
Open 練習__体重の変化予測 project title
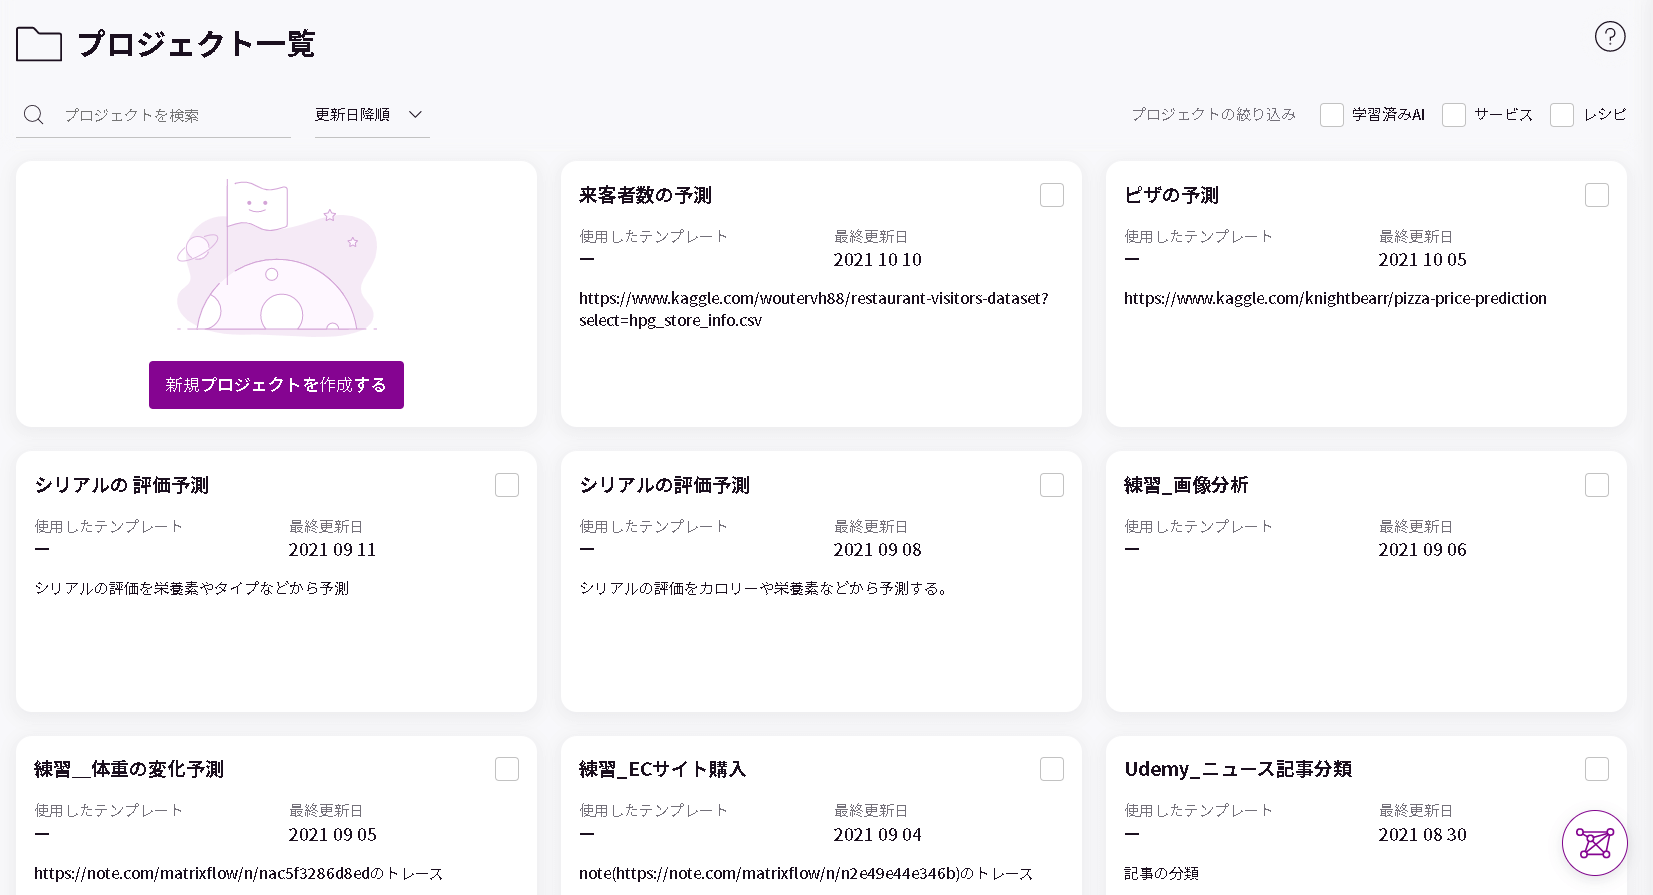click(x=129, y=769)
